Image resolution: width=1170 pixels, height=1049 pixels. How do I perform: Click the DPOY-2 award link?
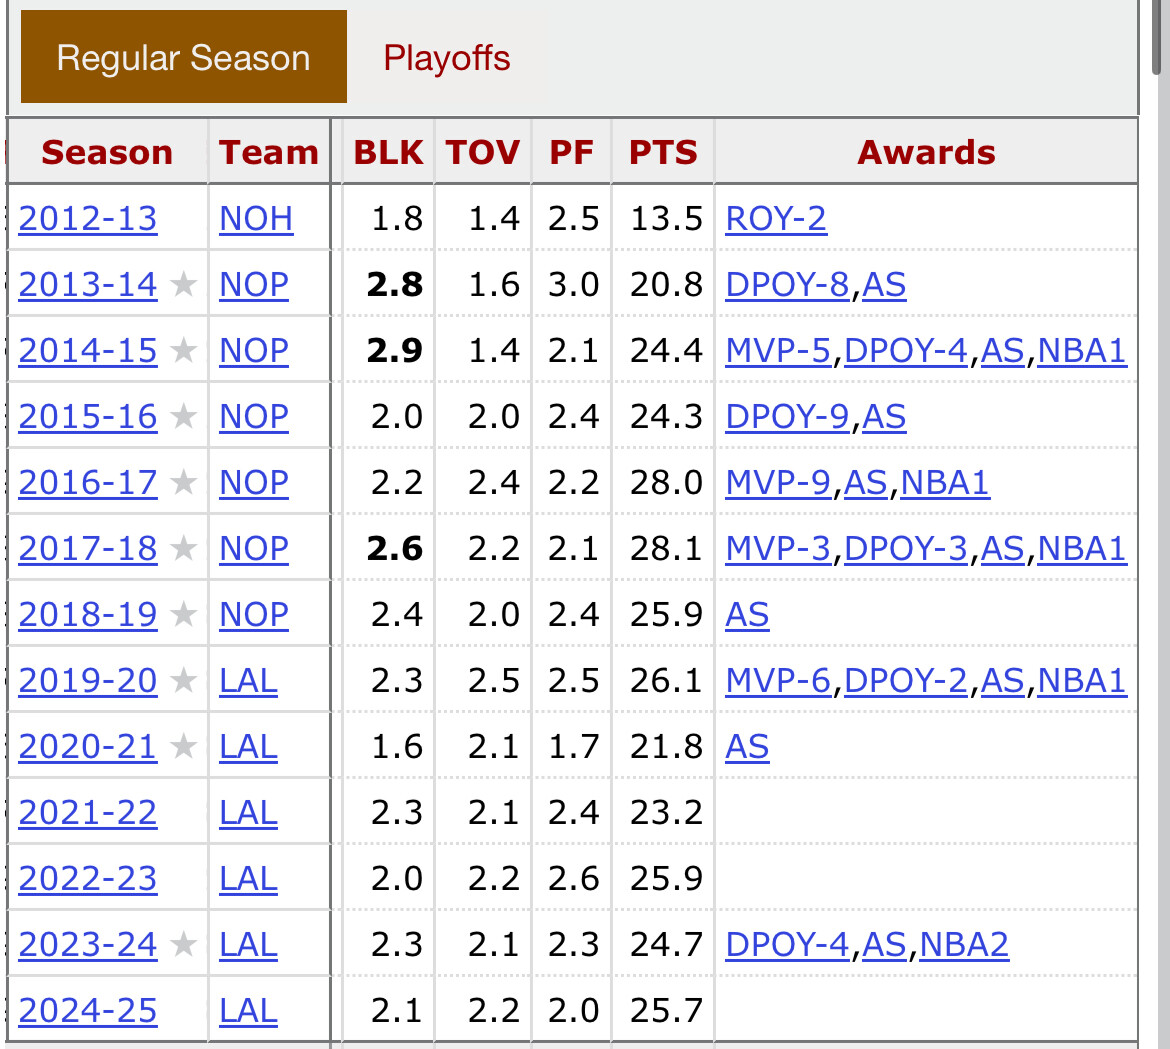(906, 681)
